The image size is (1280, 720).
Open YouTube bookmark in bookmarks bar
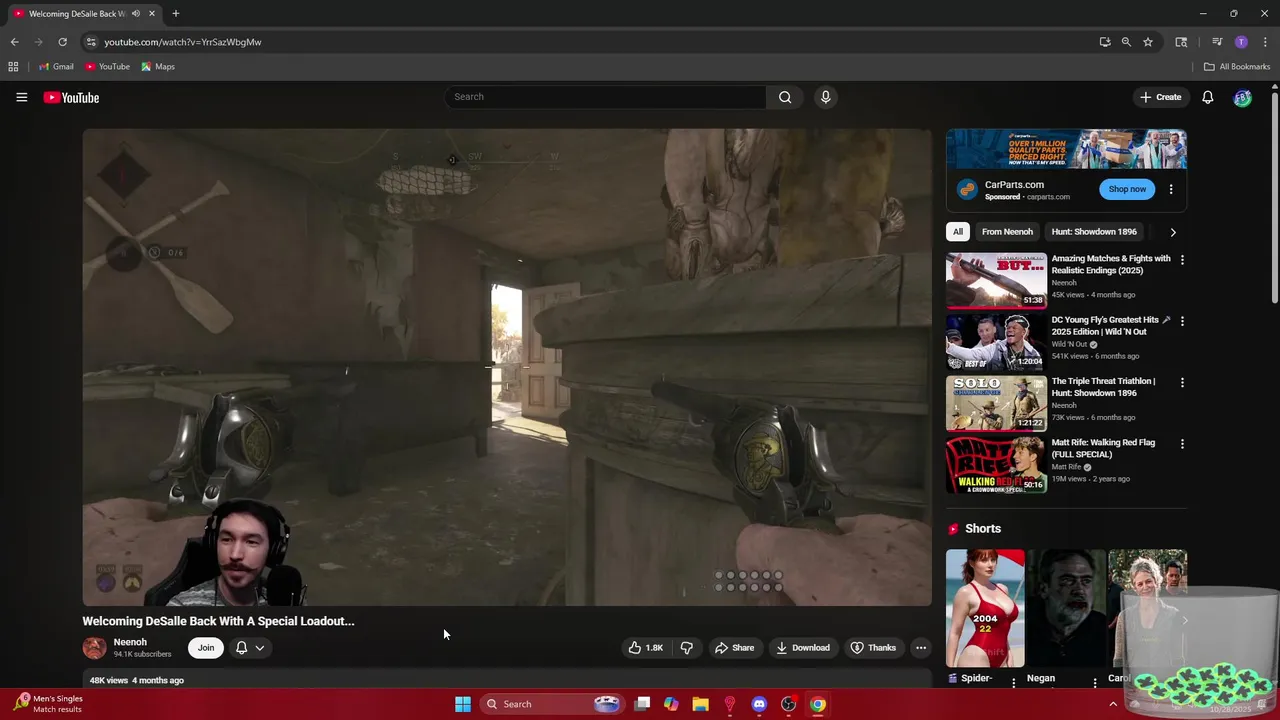[107, 67]
